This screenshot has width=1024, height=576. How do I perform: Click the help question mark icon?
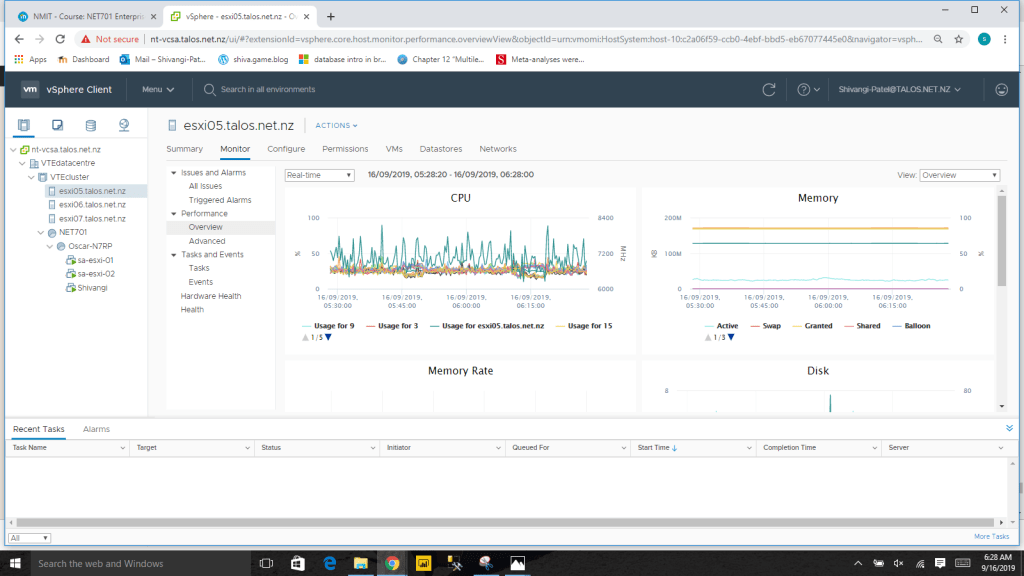[x=803, y=90]
